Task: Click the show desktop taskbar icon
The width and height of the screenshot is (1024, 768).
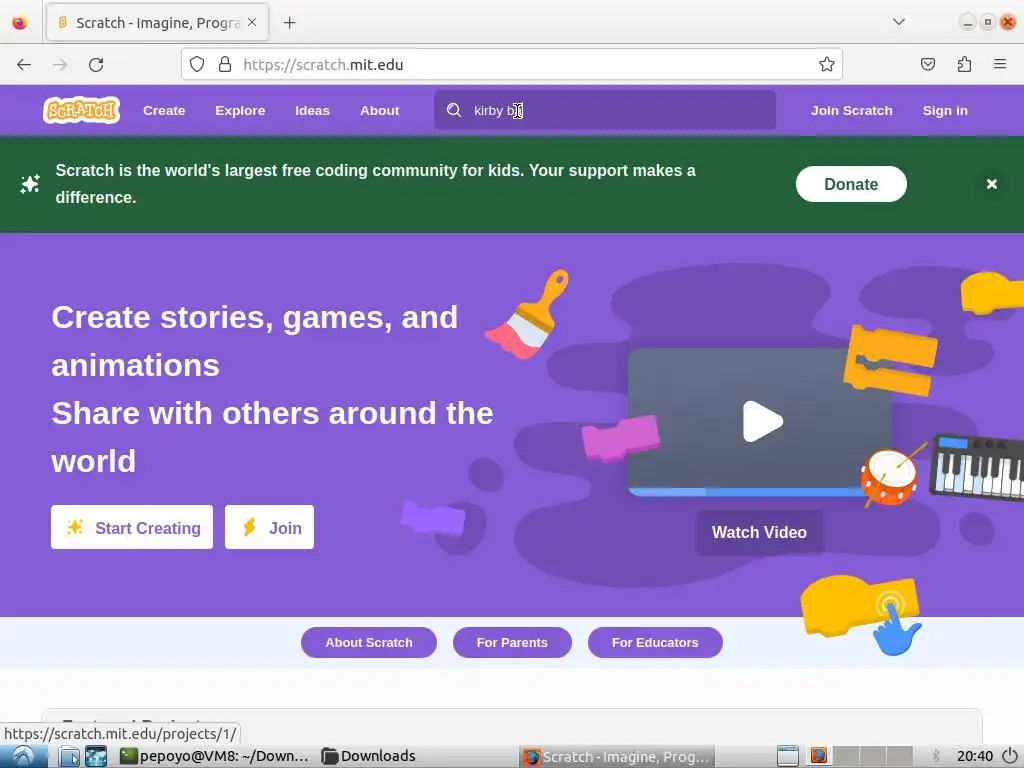Action: [96, 756]
